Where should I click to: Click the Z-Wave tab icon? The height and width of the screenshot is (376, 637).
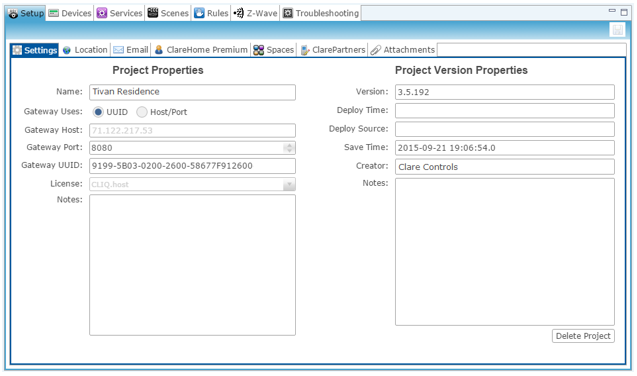click(x=238, y=13)
